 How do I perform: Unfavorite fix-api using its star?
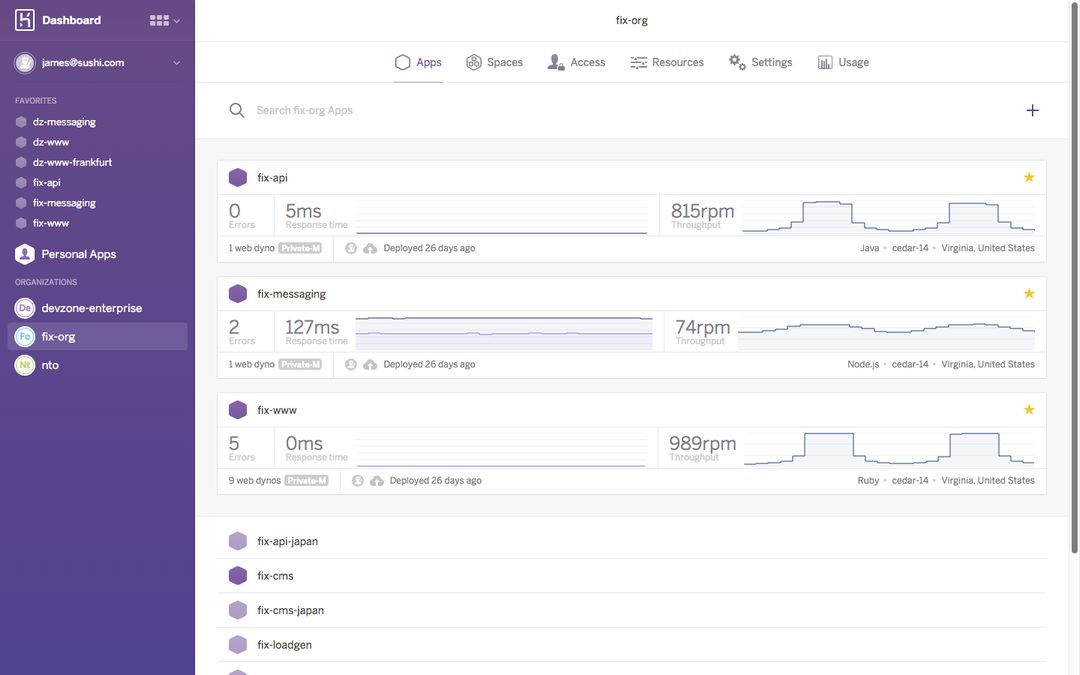[x=1029, y=177]
